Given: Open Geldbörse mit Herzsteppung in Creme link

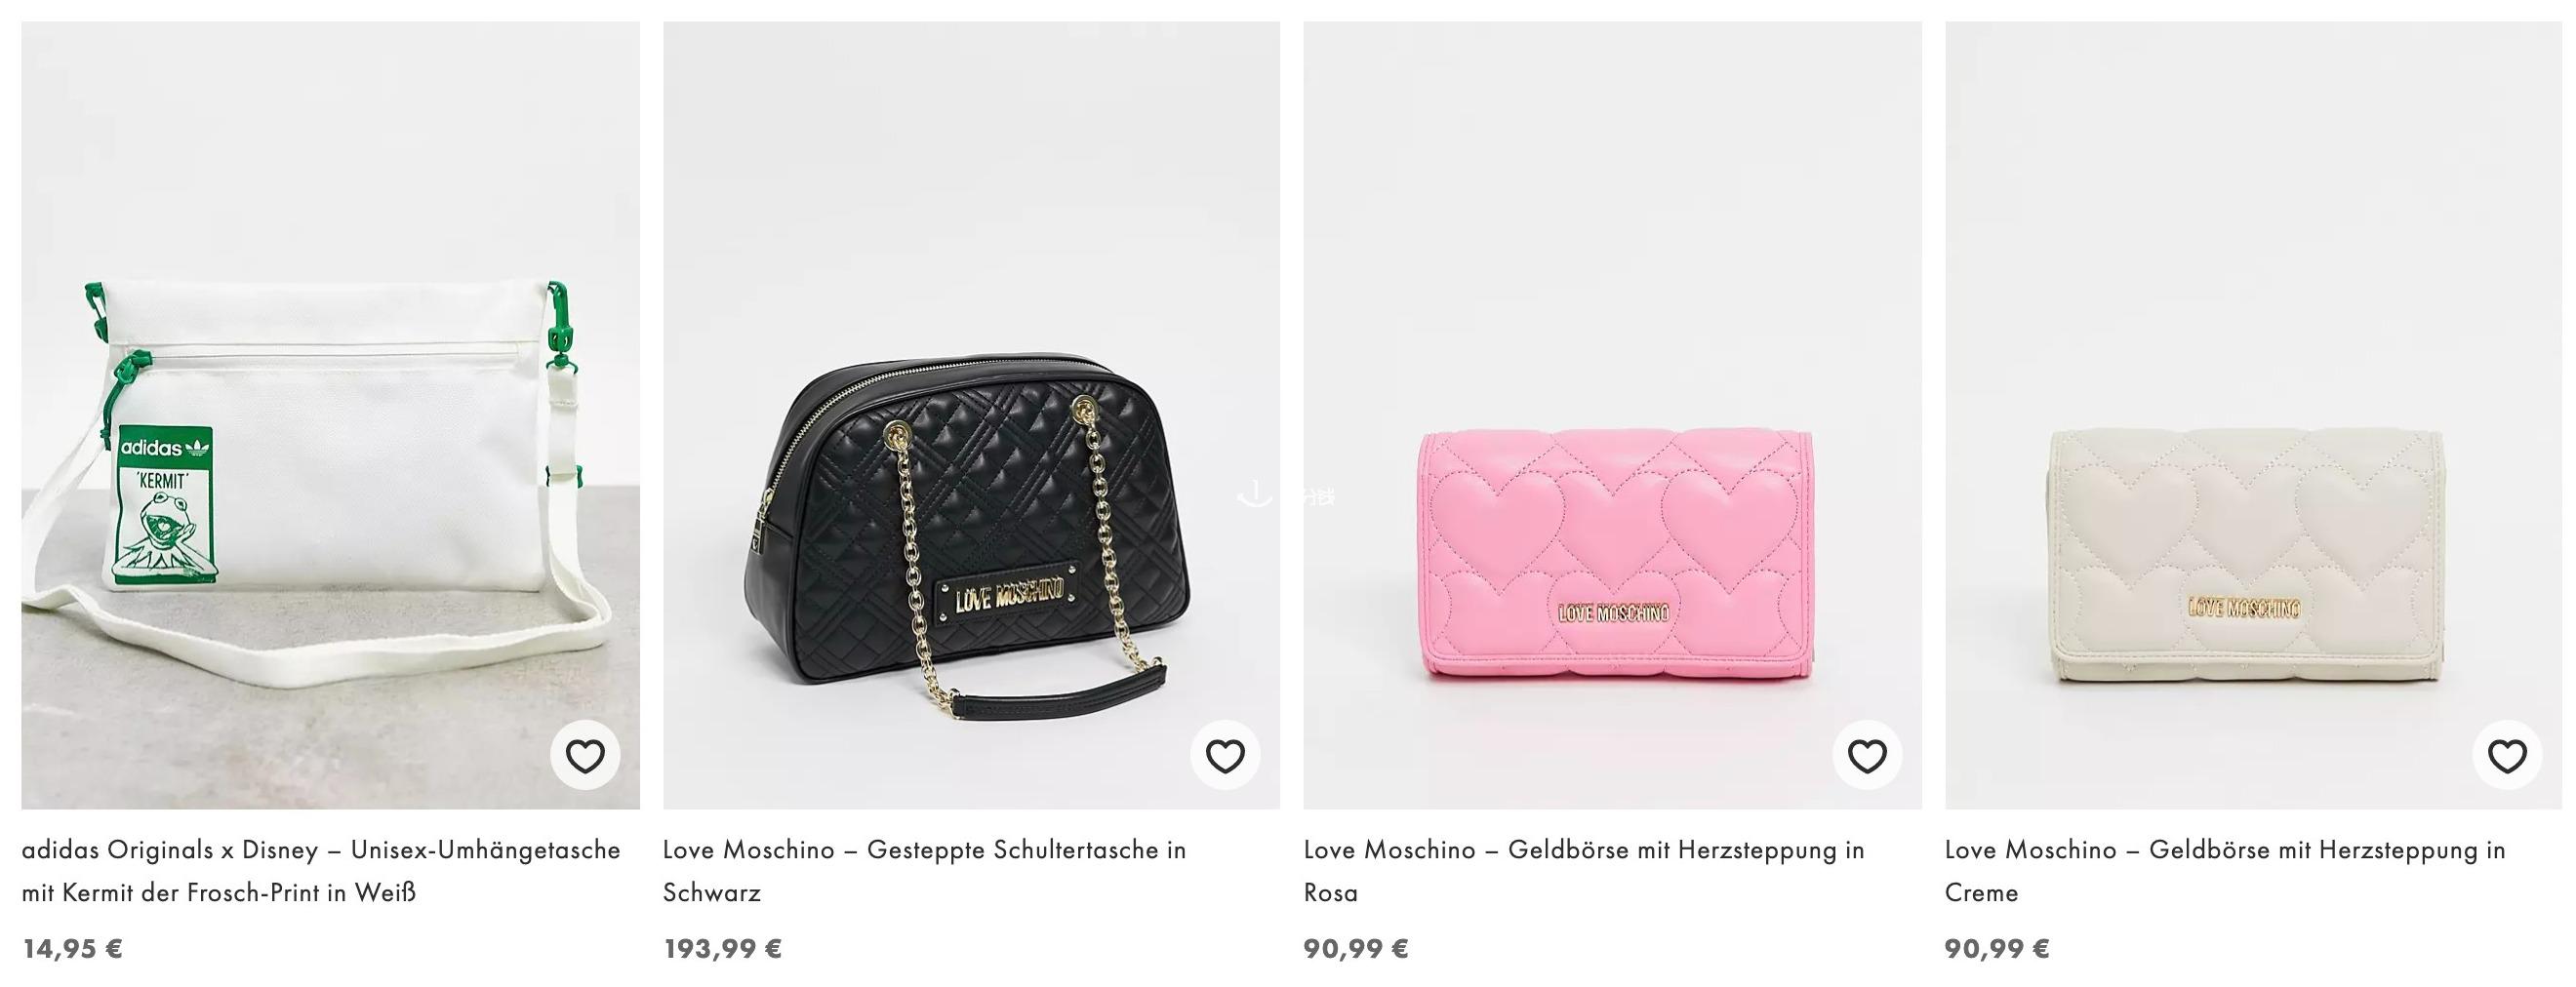Looking at the screenshot, I should click(2225, 871).
